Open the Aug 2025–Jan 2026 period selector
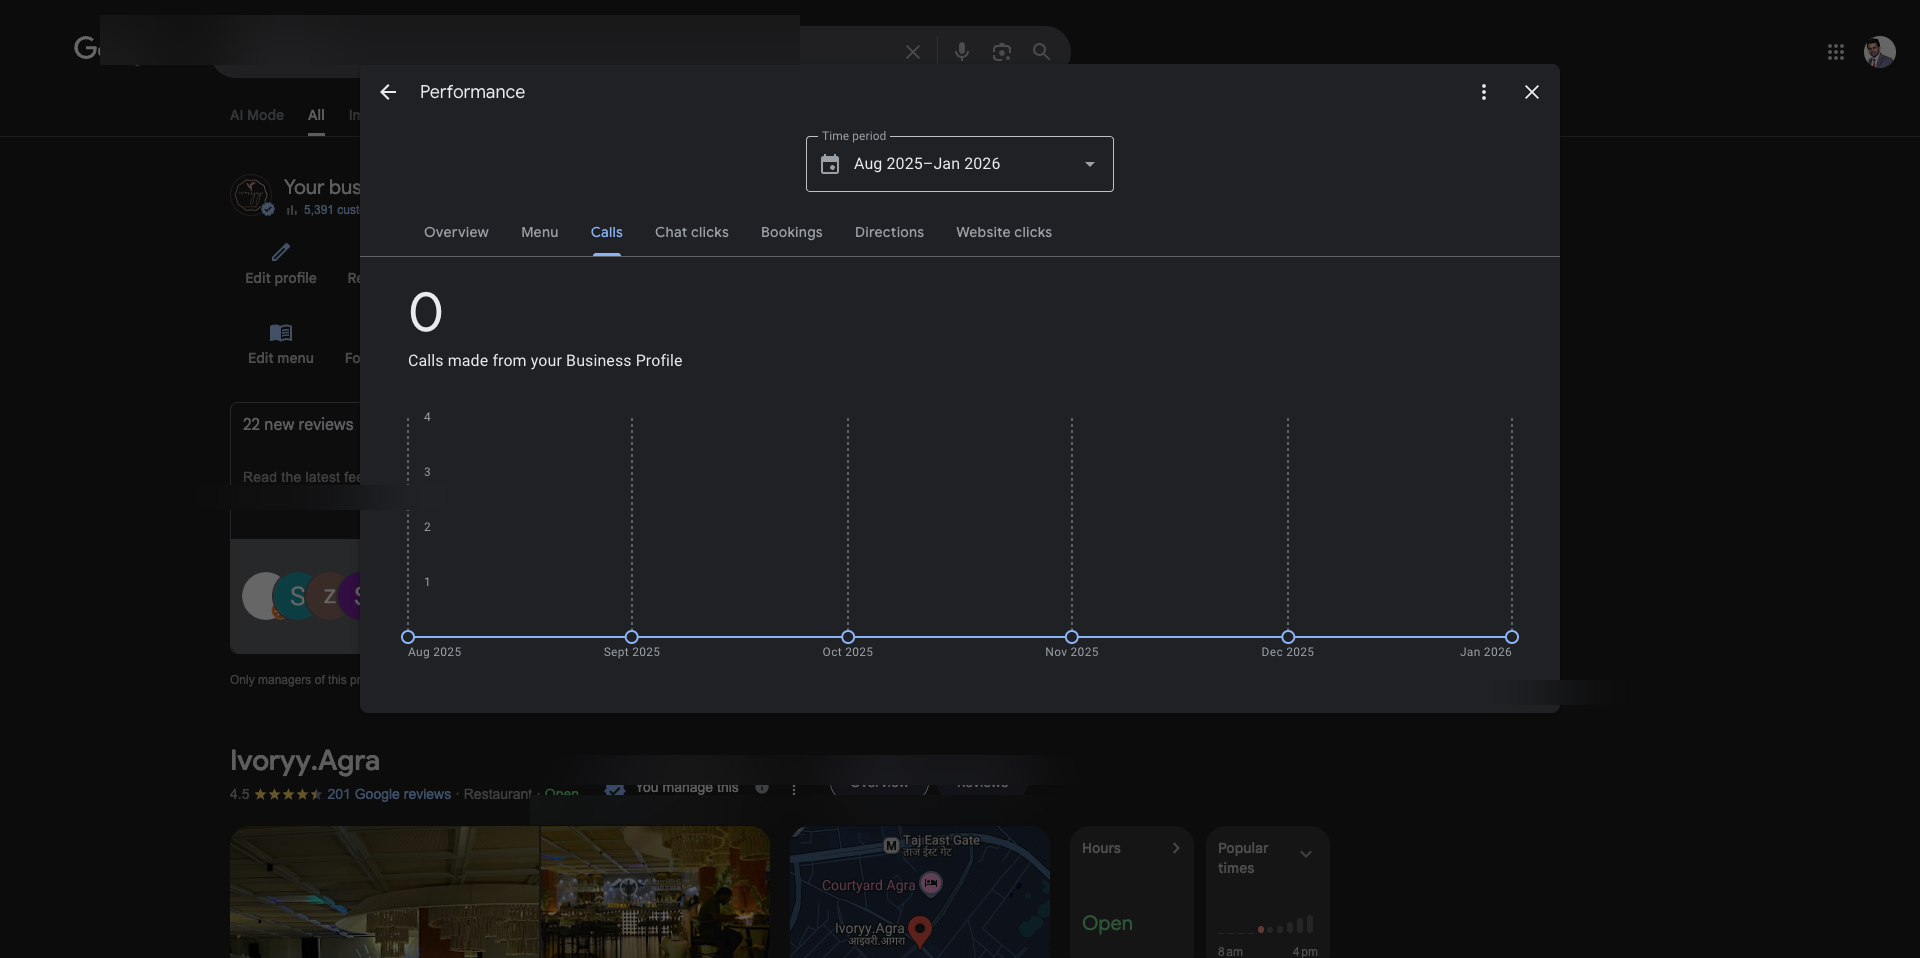Image resolution: width=1920 pixels, height=958 pixels. click(x=960, y=164)
